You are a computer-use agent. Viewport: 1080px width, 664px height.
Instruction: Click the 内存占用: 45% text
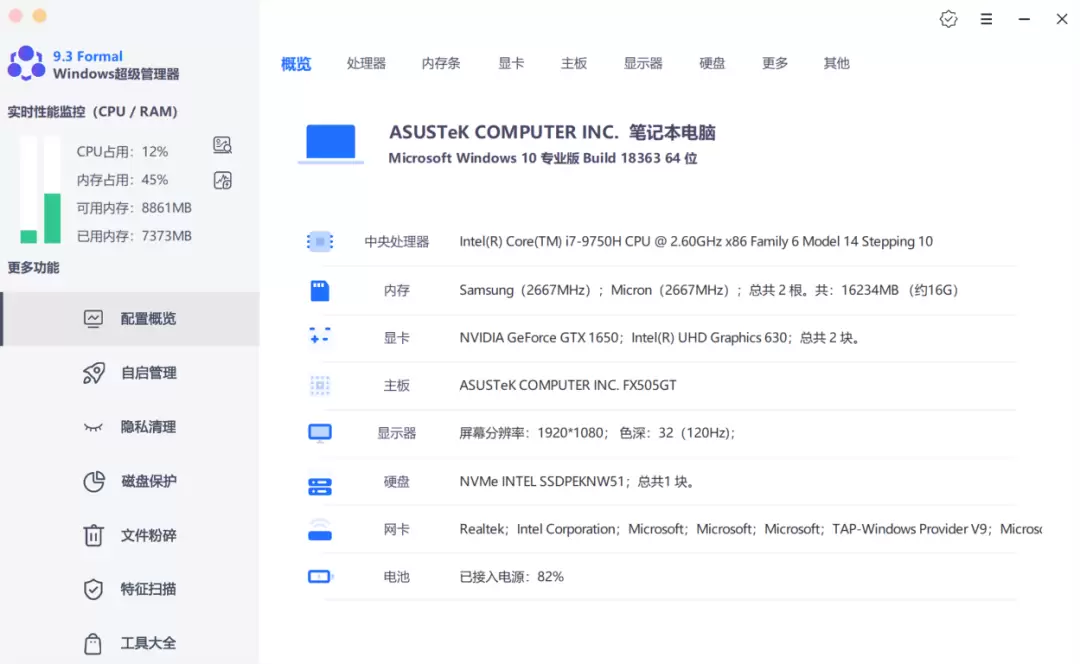[x=122, y=180]
